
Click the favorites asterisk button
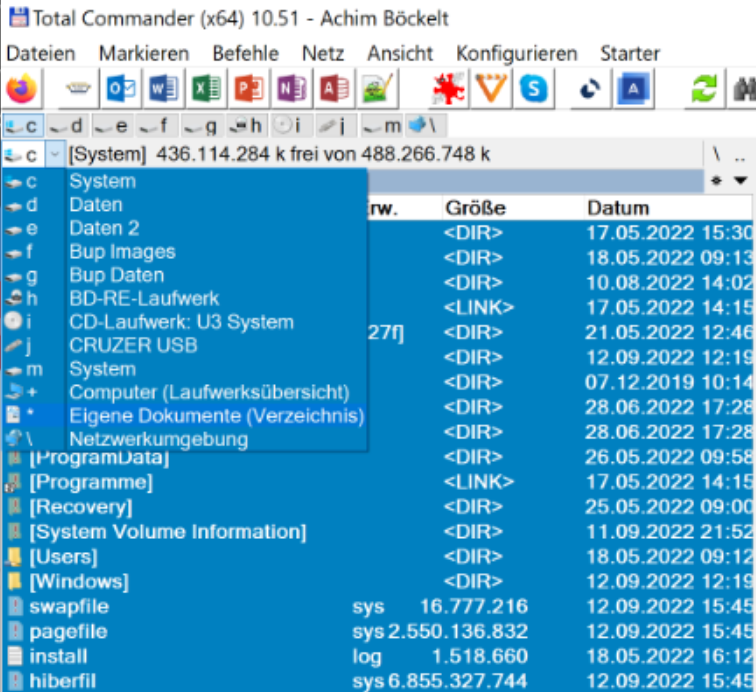pyautogui.click(x=717, y=180)
